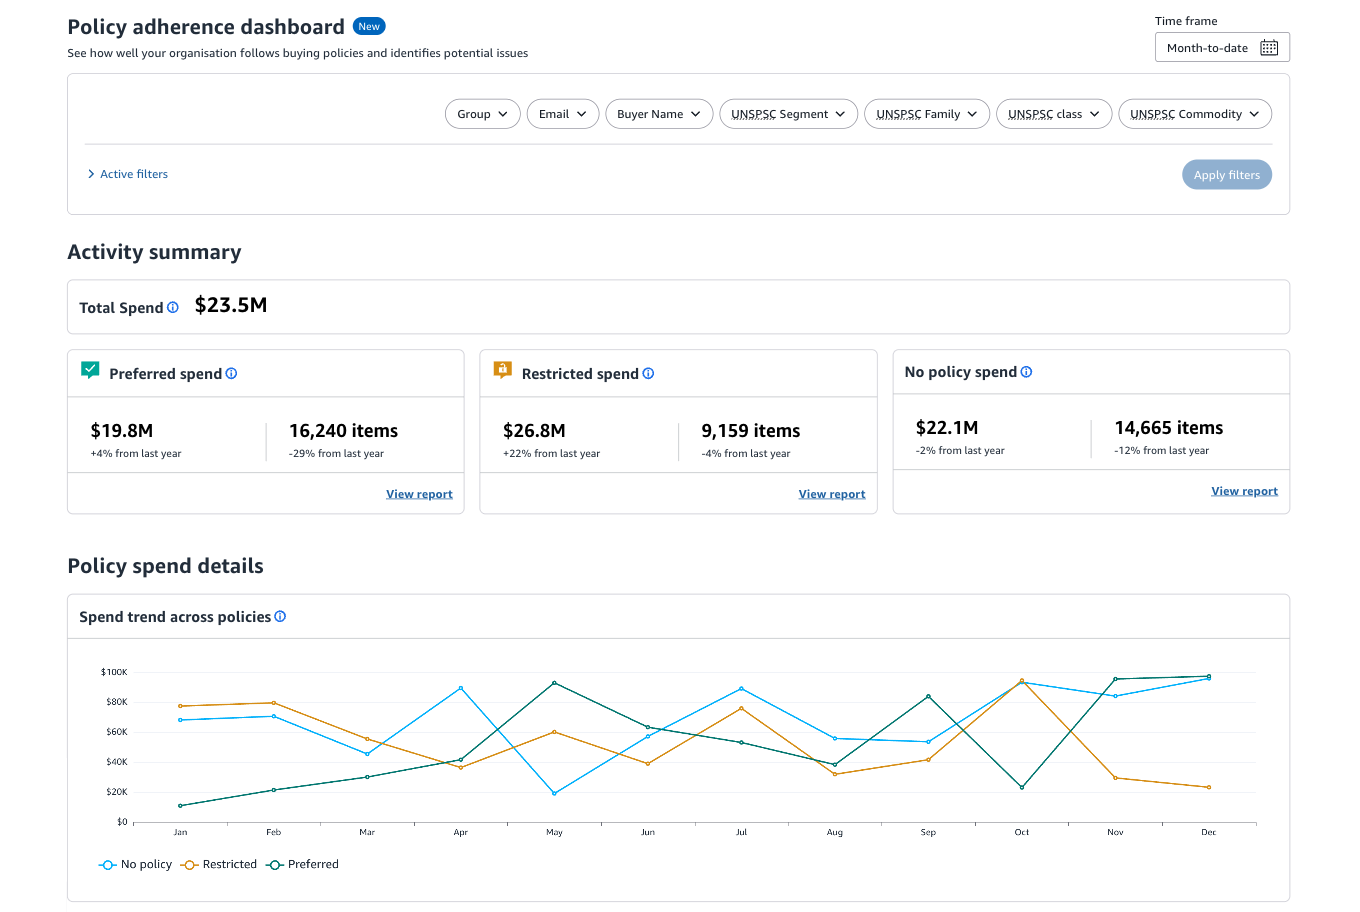The width and height of the screenshot is (1360, 912).
Task: Click the info icon next to Total Spend
Action: pos(173,307)
